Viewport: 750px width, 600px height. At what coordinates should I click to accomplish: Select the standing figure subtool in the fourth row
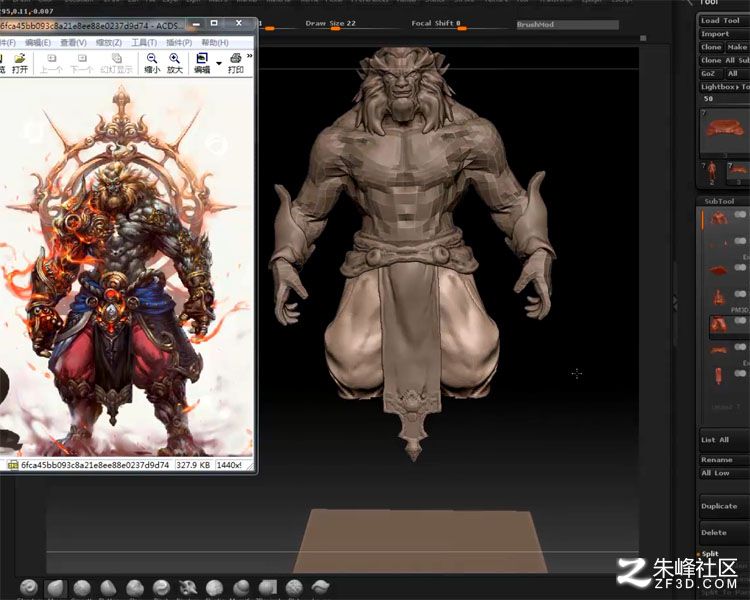[x=718, y=297]
